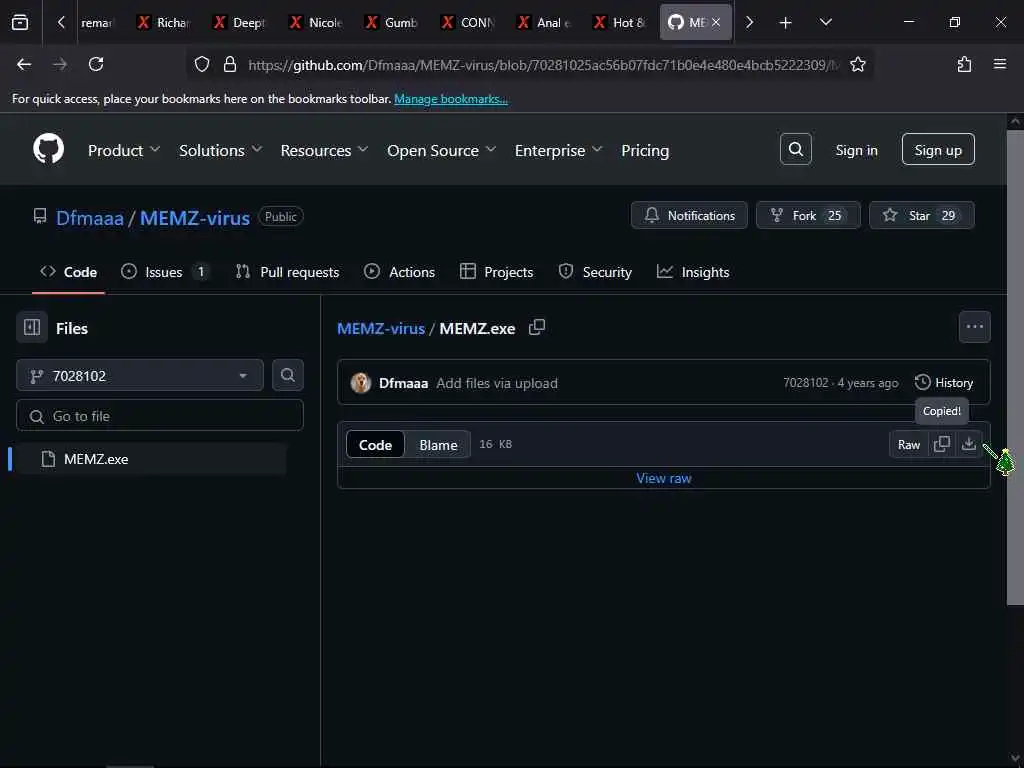Click the View raw link
The width and height of the screenshot is (1024, 768).
pyautogui.click(x=664, y=478)
